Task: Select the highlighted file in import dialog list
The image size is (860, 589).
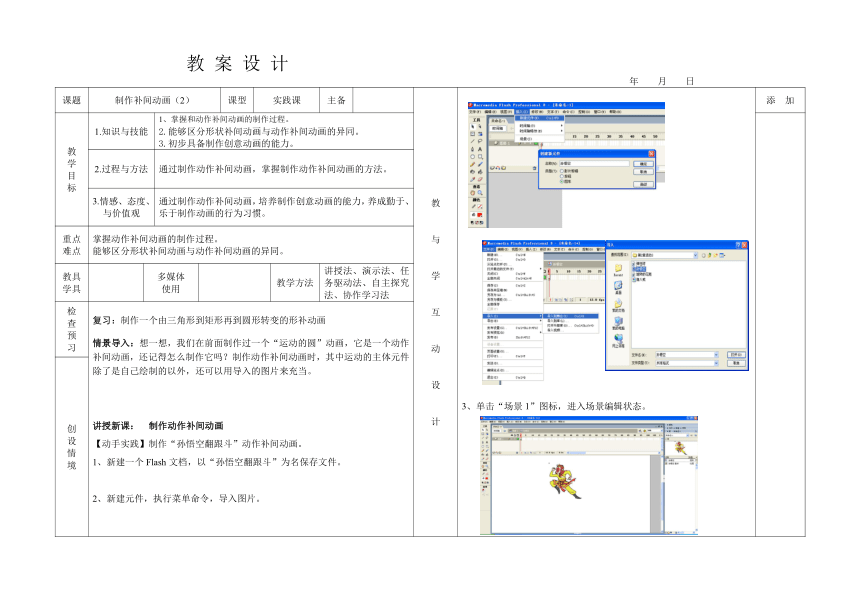Action: pyautogui.click(x=640, y=269)
